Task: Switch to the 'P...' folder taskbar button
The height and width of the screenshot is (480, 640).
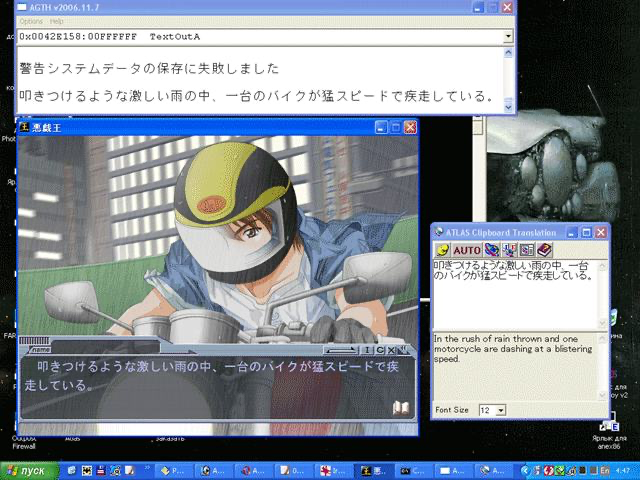Action: (174, 471)
